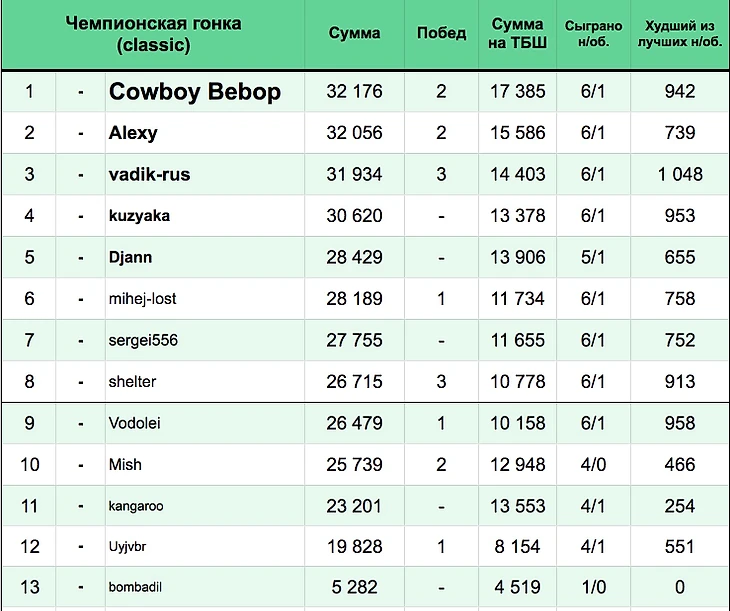Click the Чемпионская гонка (classic) title header

tap(153, 34)
